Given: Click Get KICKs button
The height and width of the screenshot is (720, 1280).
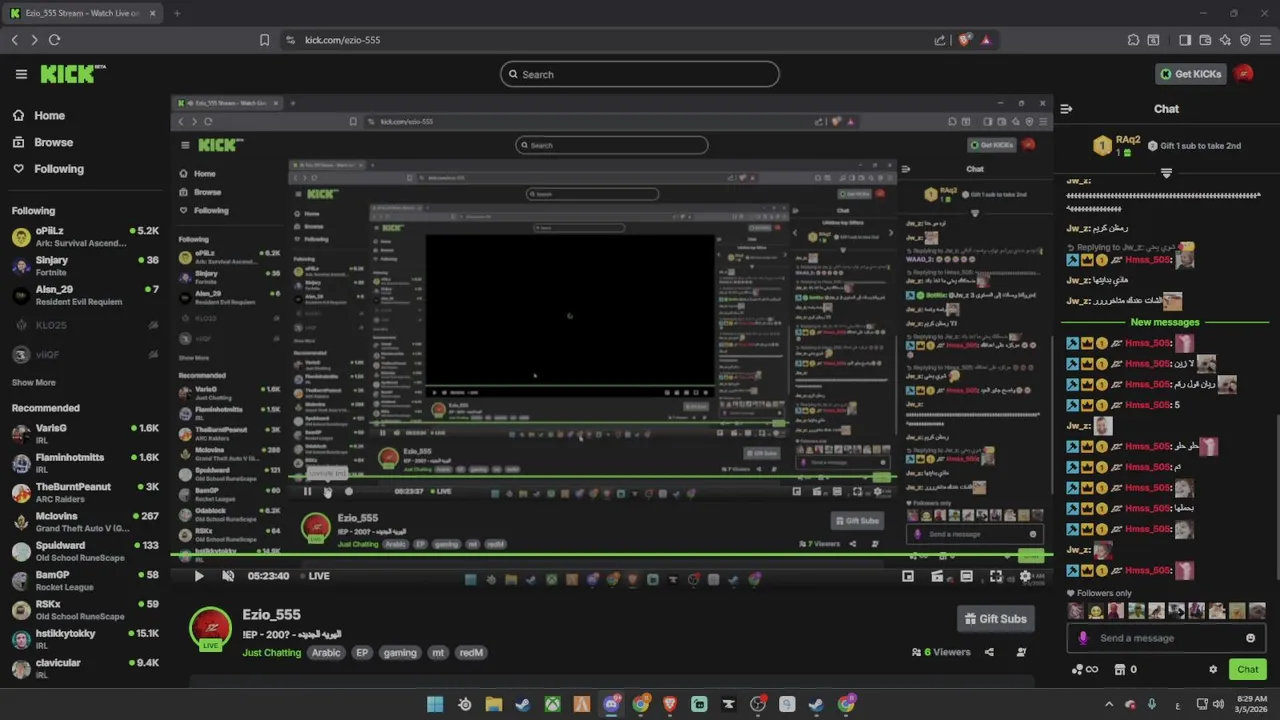Looking at the screenshot, I should point(1190,74).
